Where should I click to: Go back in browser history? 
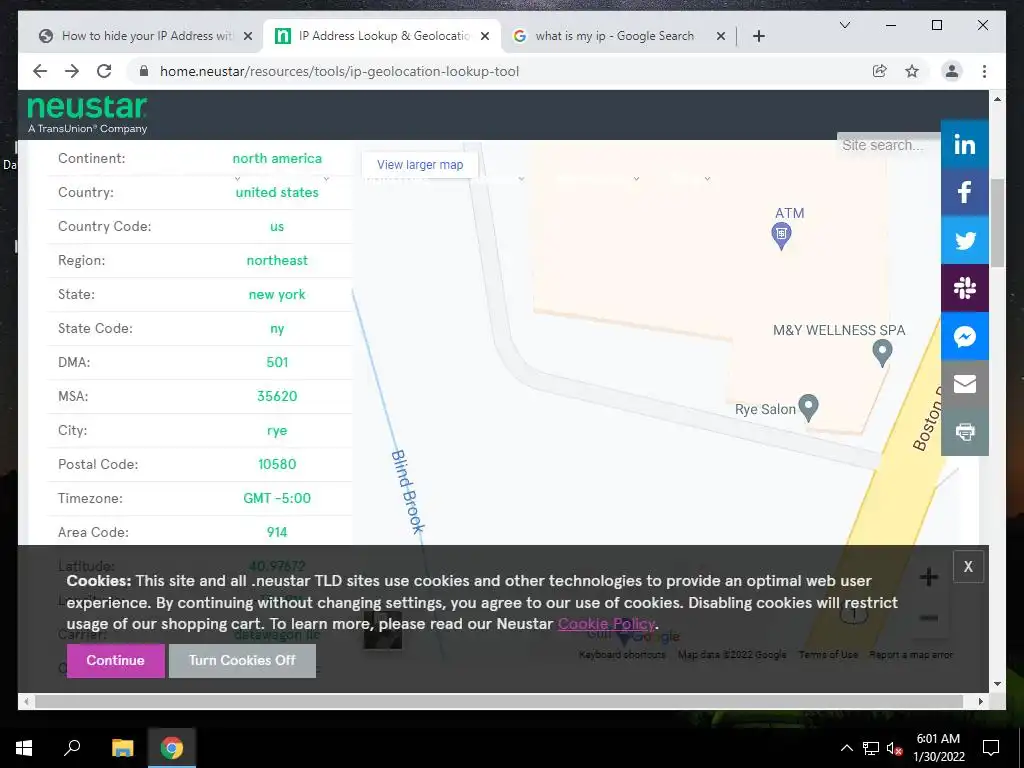40,71
